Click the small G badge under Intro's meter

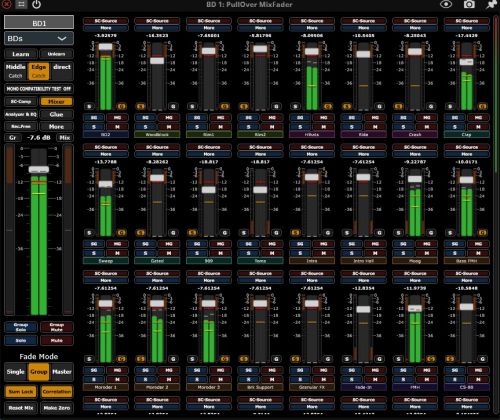[x=328, y=233]
